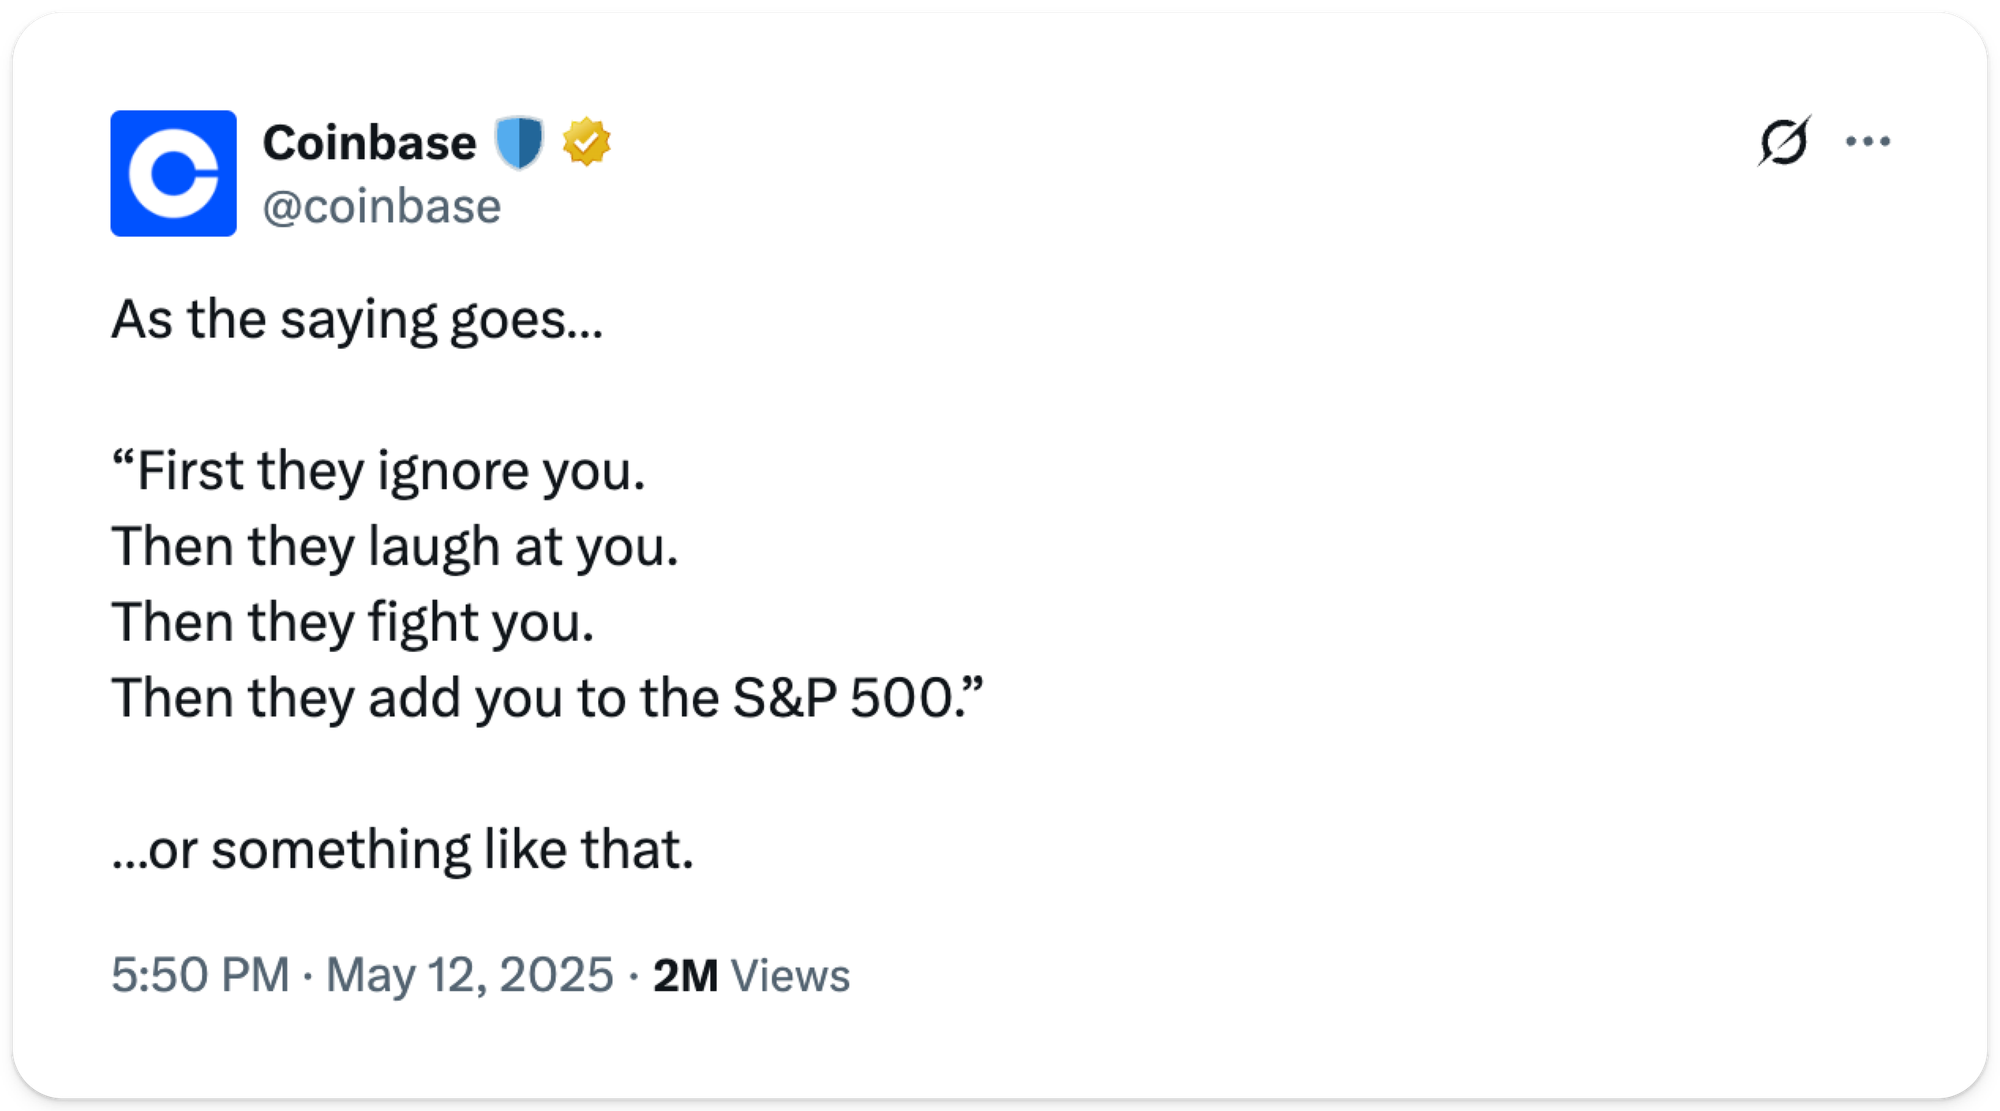Screen dimensions: 2000x1111
Task: Click the word "saying" in first line
Action: coord(358,321)
